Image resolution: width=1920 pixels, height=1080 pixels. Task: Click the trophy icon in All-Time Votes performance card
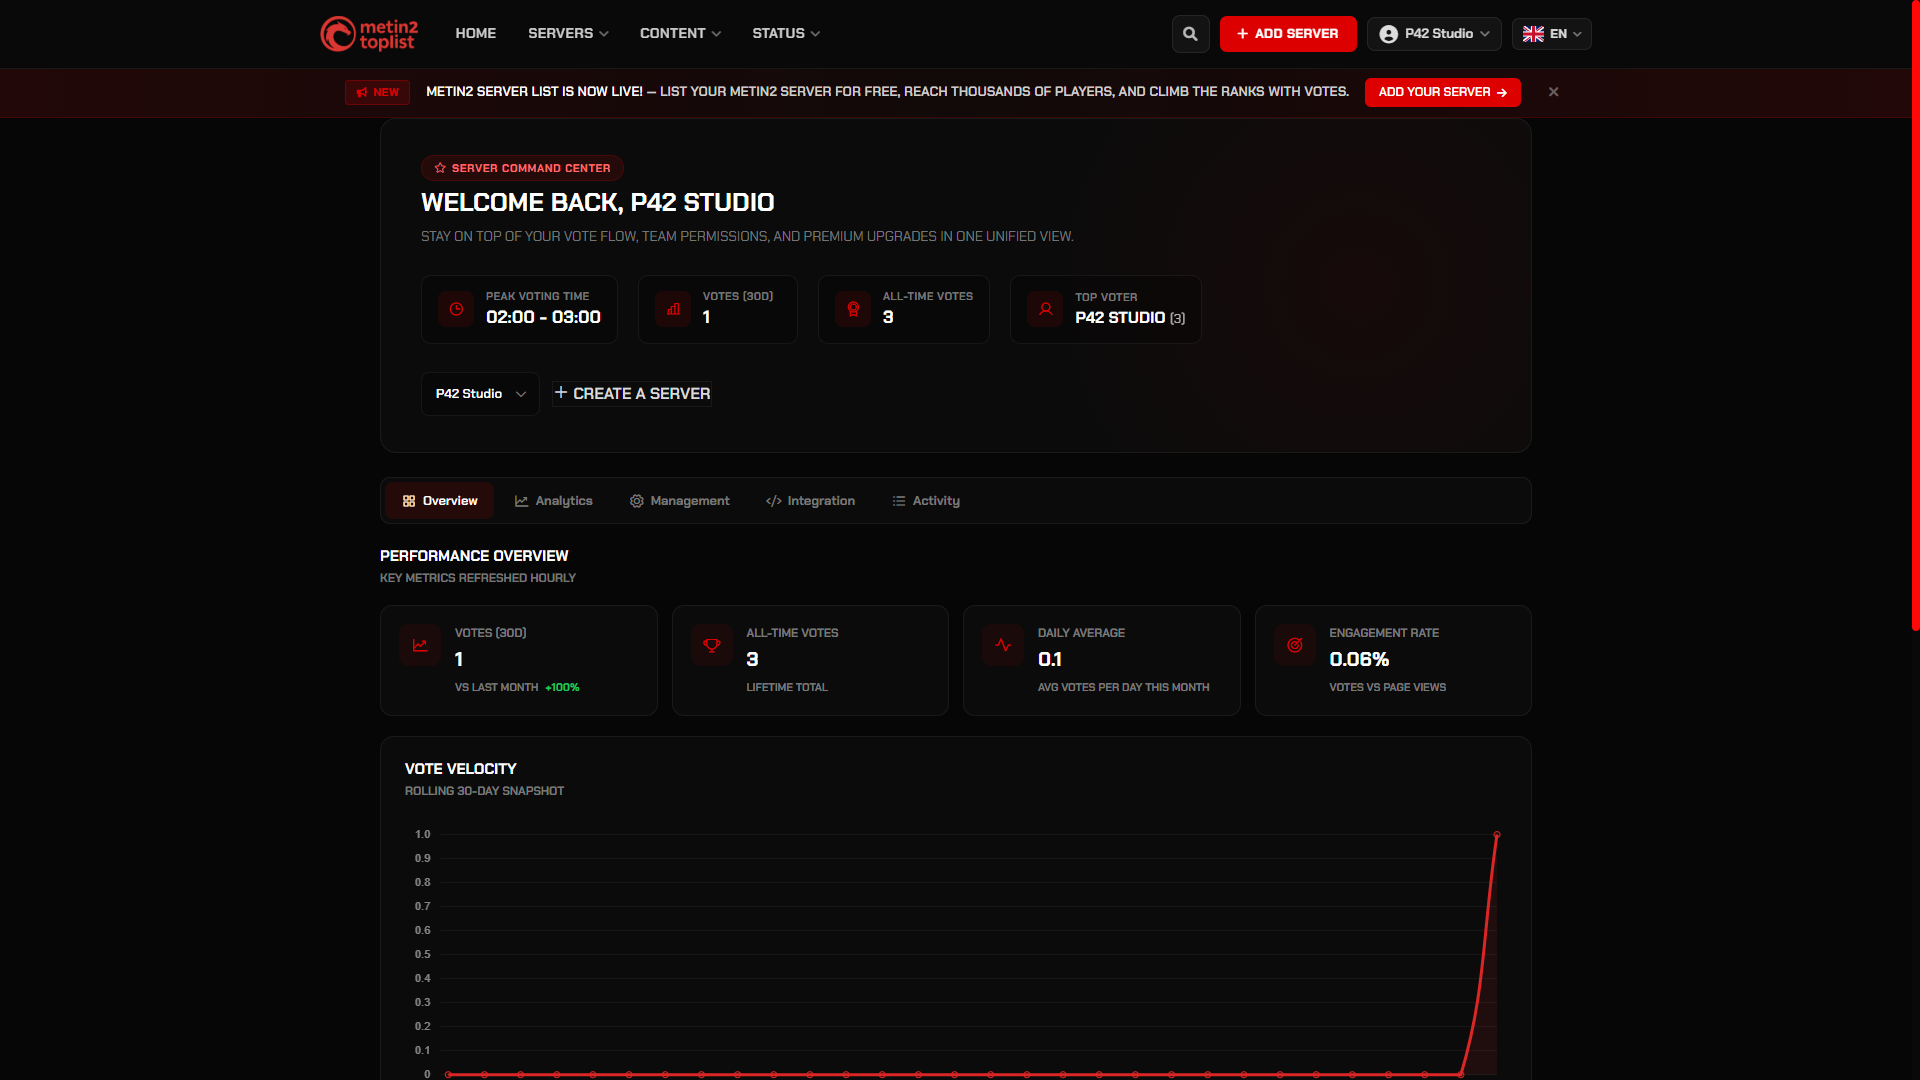click(712, 645)
